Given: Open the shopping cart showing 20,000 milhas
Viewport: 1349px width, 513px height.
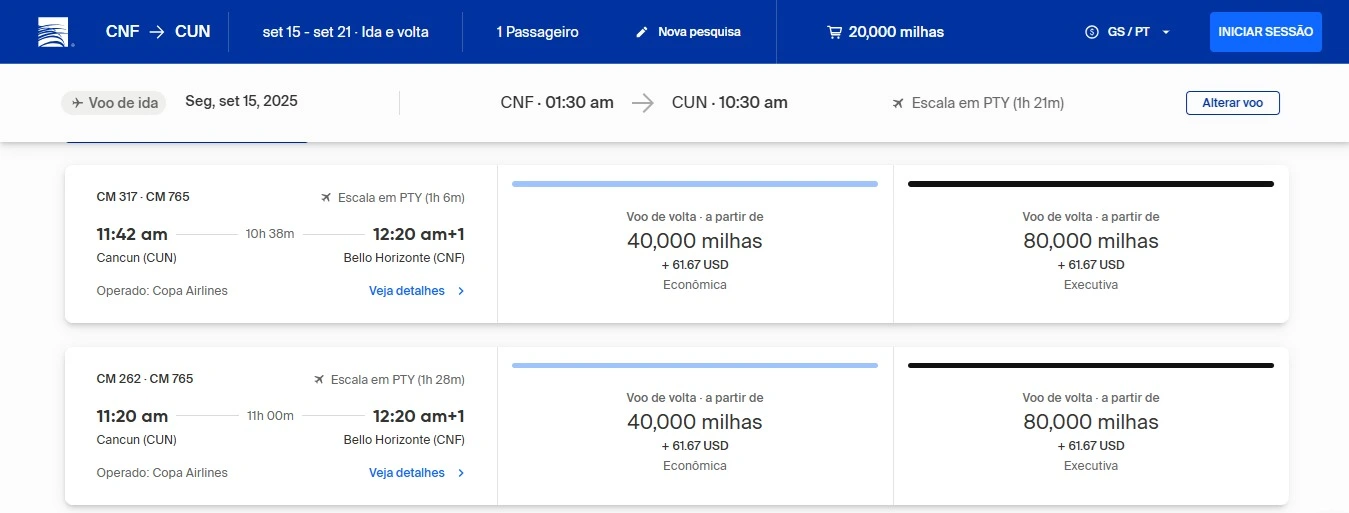Looking at the screenshot, I should point(834,32).
